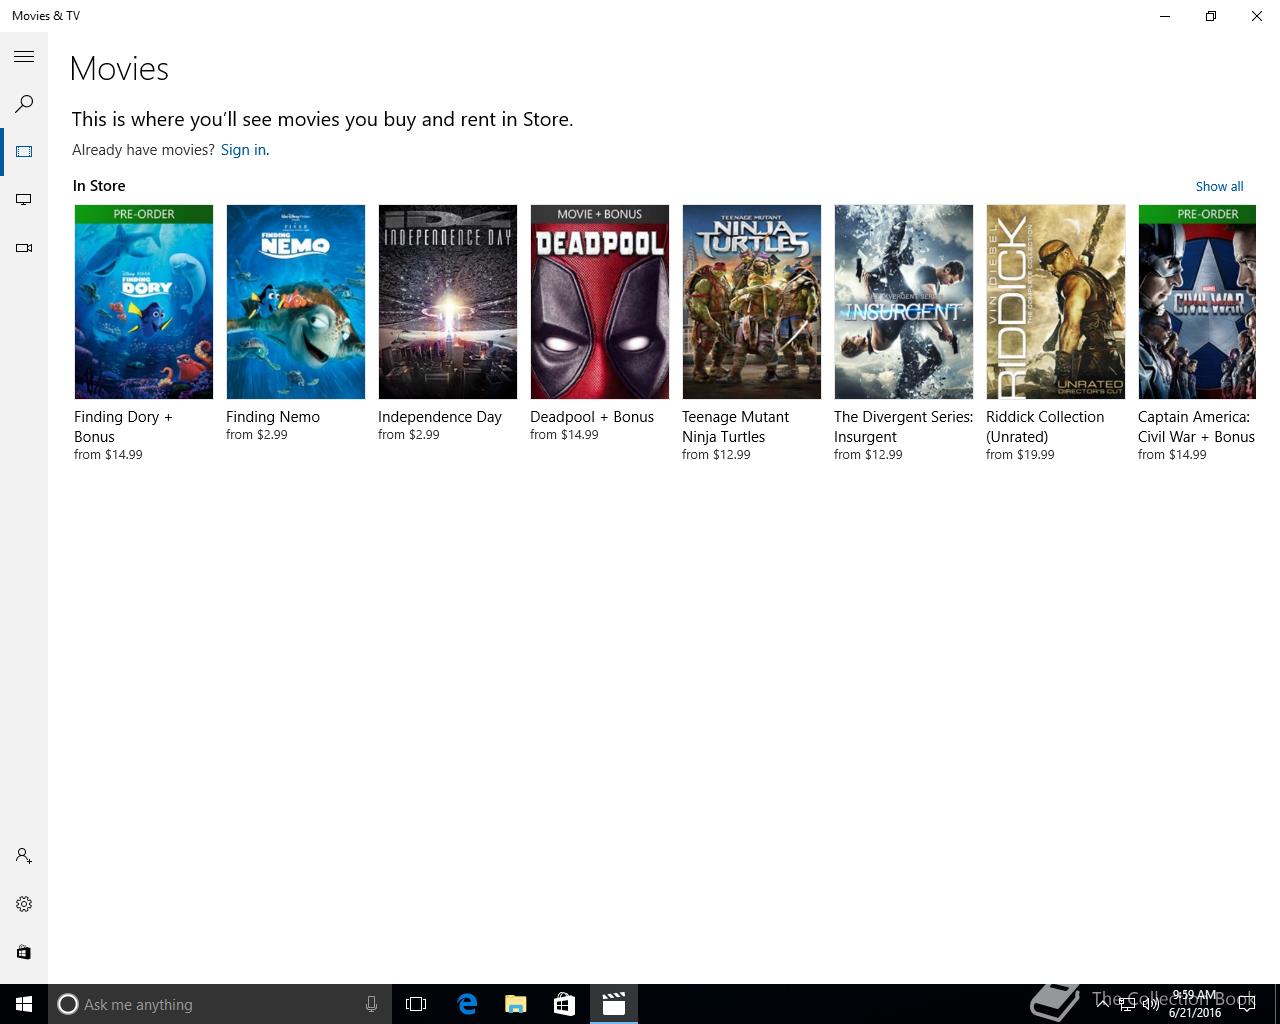Click The Divergent Series: Insurgent title
This screenshot has height=1024, width=1280.
(904, 427)
